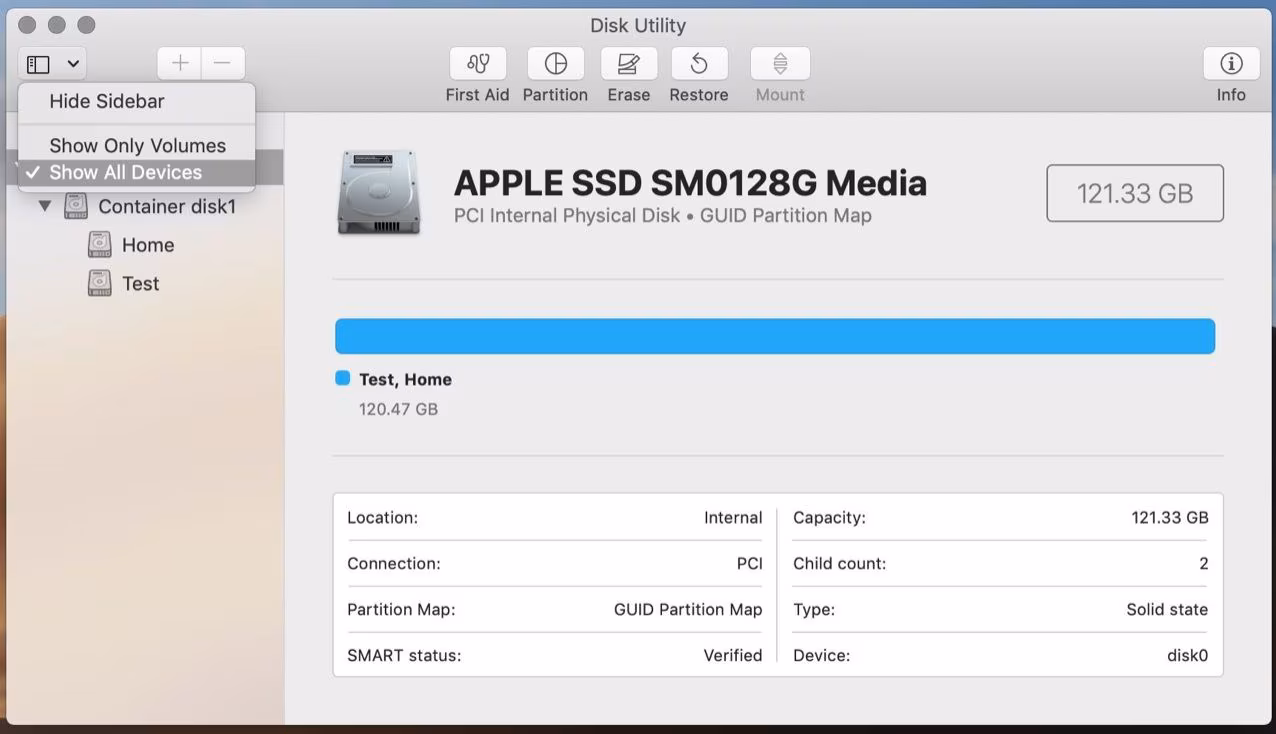The image size is (1276, 734).
Task: Click the SMART status label
Action: [x=404, y=656]
